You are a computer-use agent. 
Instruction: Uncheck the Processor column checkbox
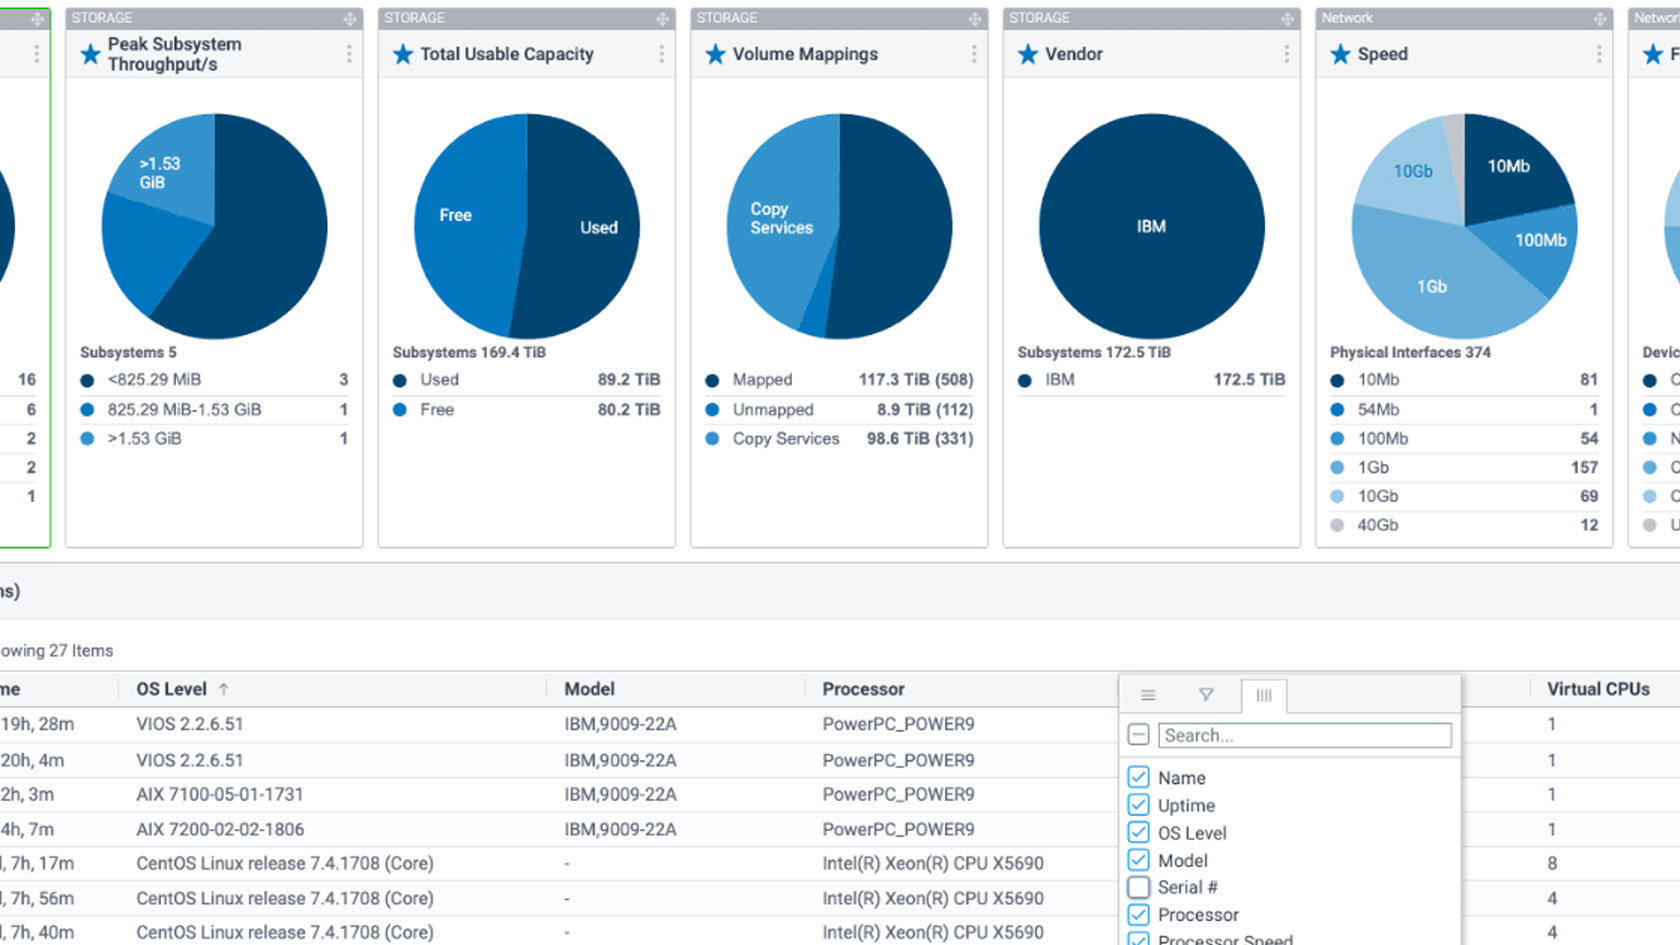tap(1138, 914)
